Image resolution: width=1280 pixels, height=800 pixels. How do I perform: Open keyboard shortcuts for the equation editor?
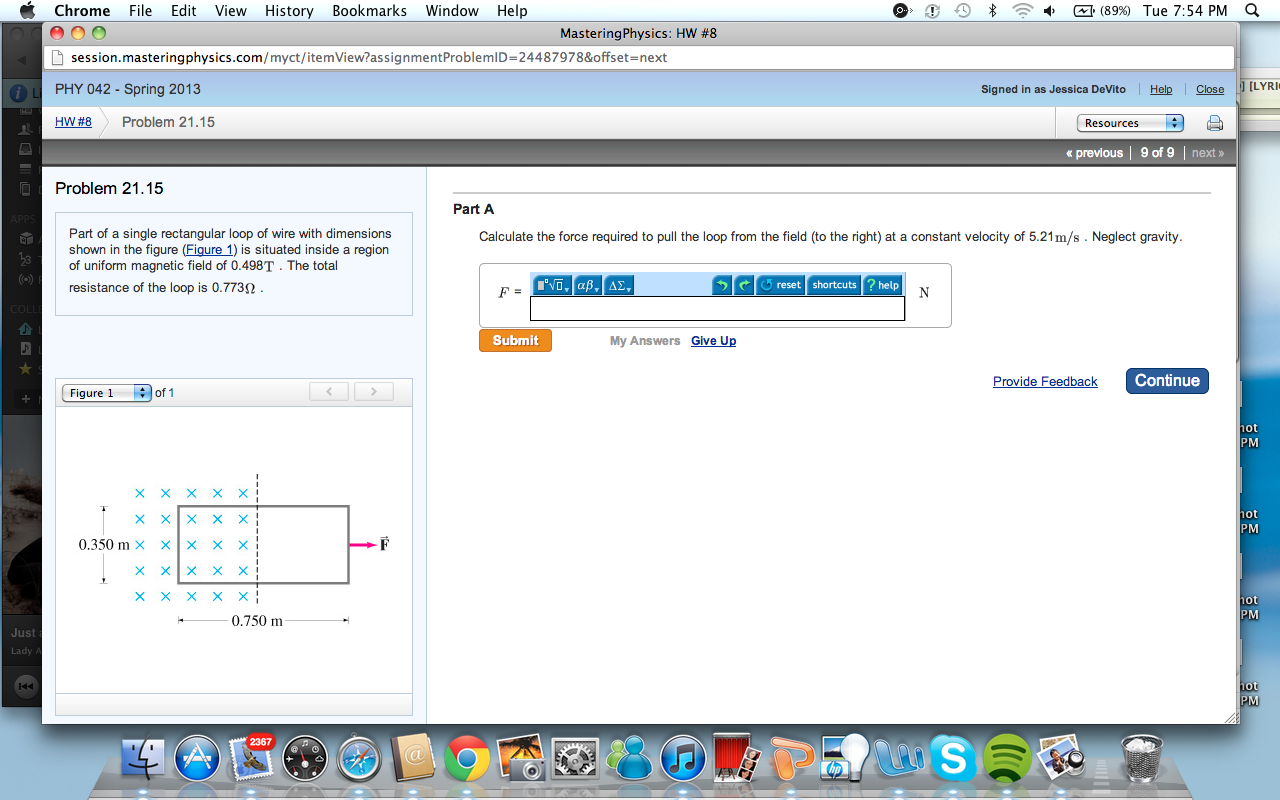(x=833, y=284)
